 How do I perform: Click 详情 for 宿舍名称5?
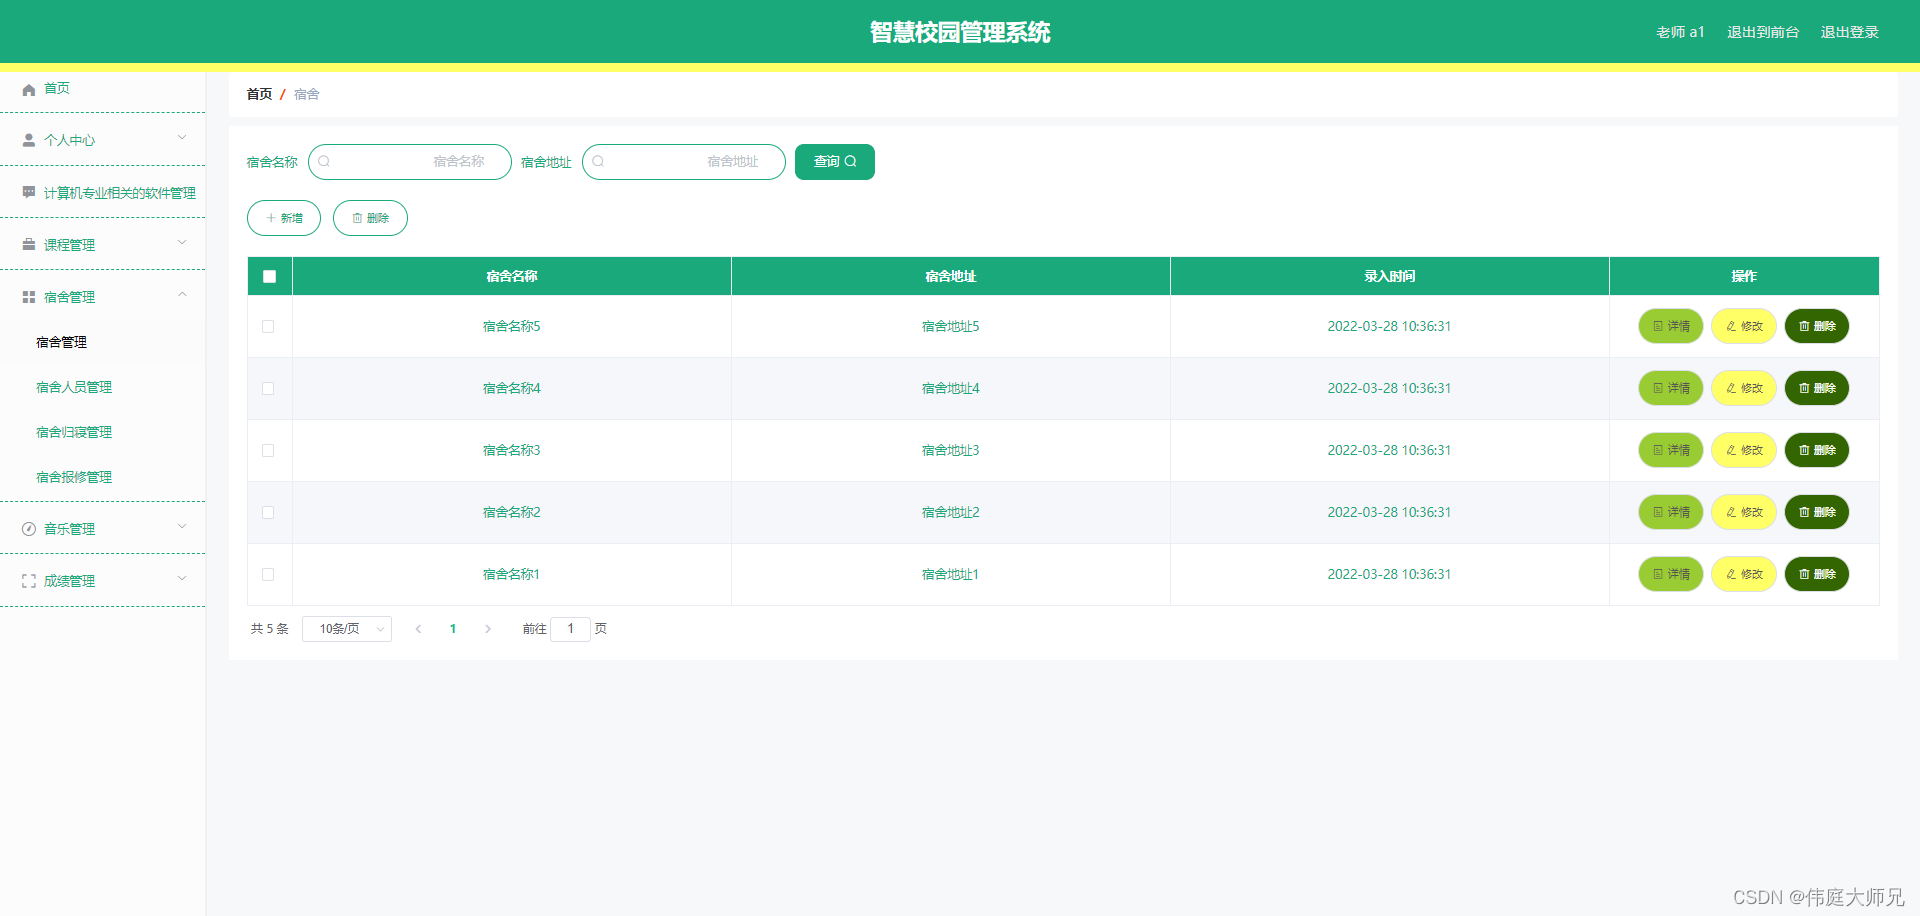(1670, 326)
